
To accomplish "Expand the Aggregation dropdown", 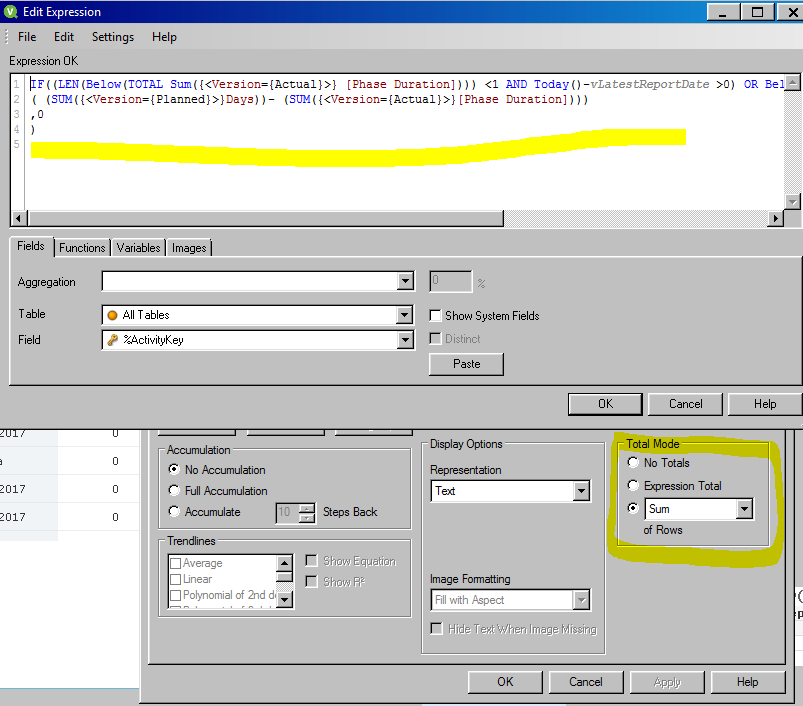I will tap(405, 281).
